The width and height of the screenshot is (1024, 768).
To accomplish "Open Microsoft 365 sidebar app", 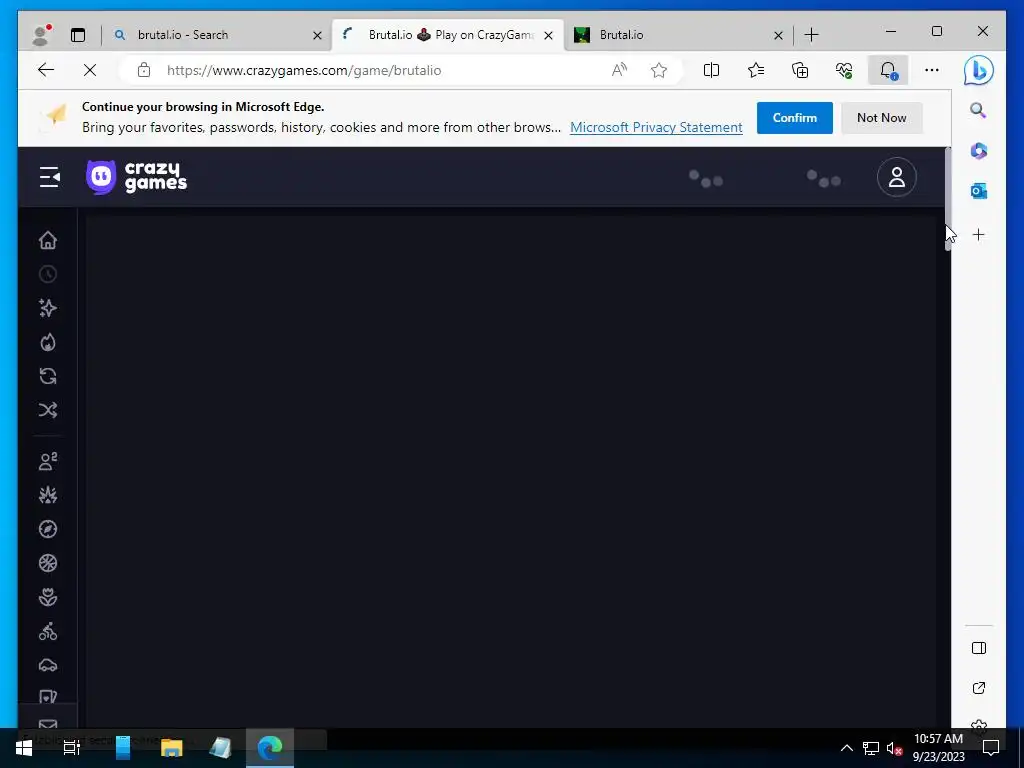I will pos(978,151).
